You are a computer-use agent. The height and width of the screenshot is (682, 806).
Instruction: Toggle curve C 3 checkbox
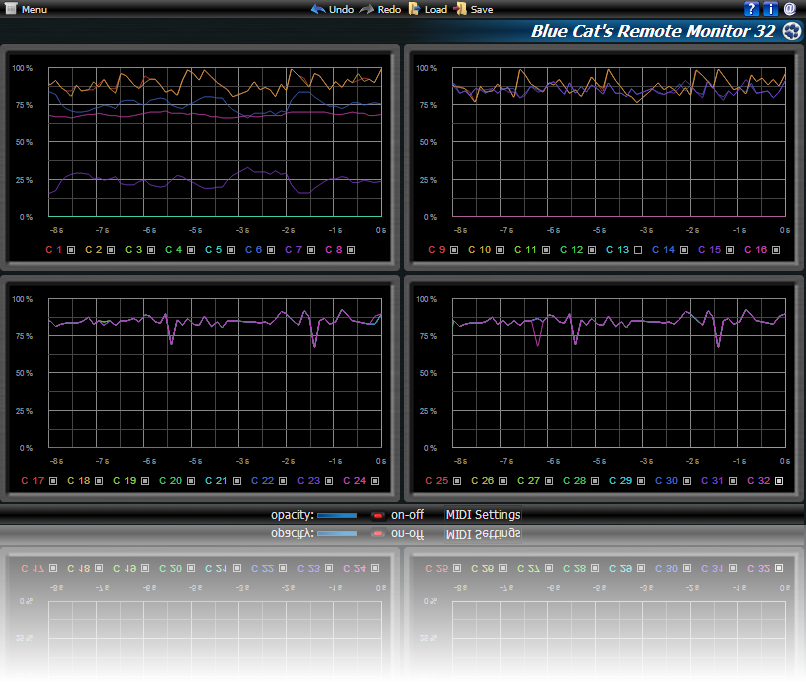tap(151, 250)
